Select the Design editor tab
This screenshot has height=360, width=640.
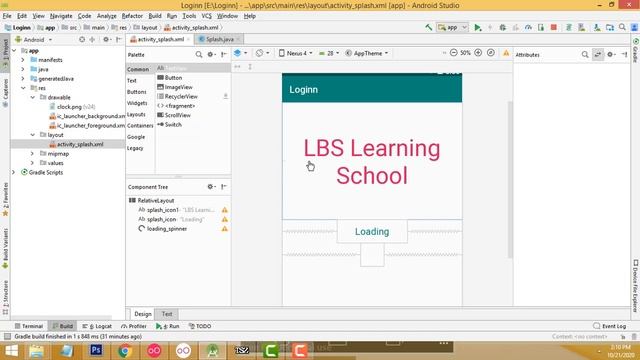point(143,314)
